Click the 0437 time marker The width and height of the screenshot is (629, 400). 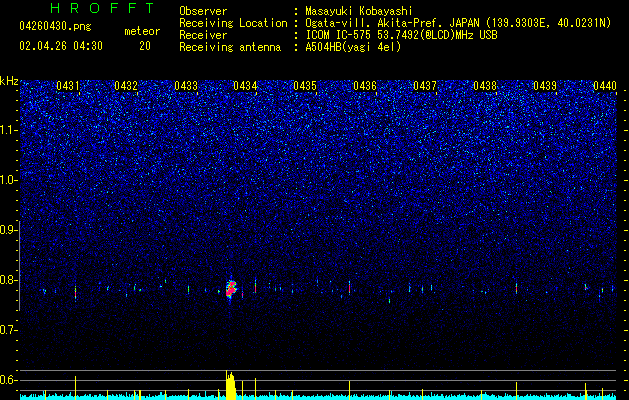[425, 86]
